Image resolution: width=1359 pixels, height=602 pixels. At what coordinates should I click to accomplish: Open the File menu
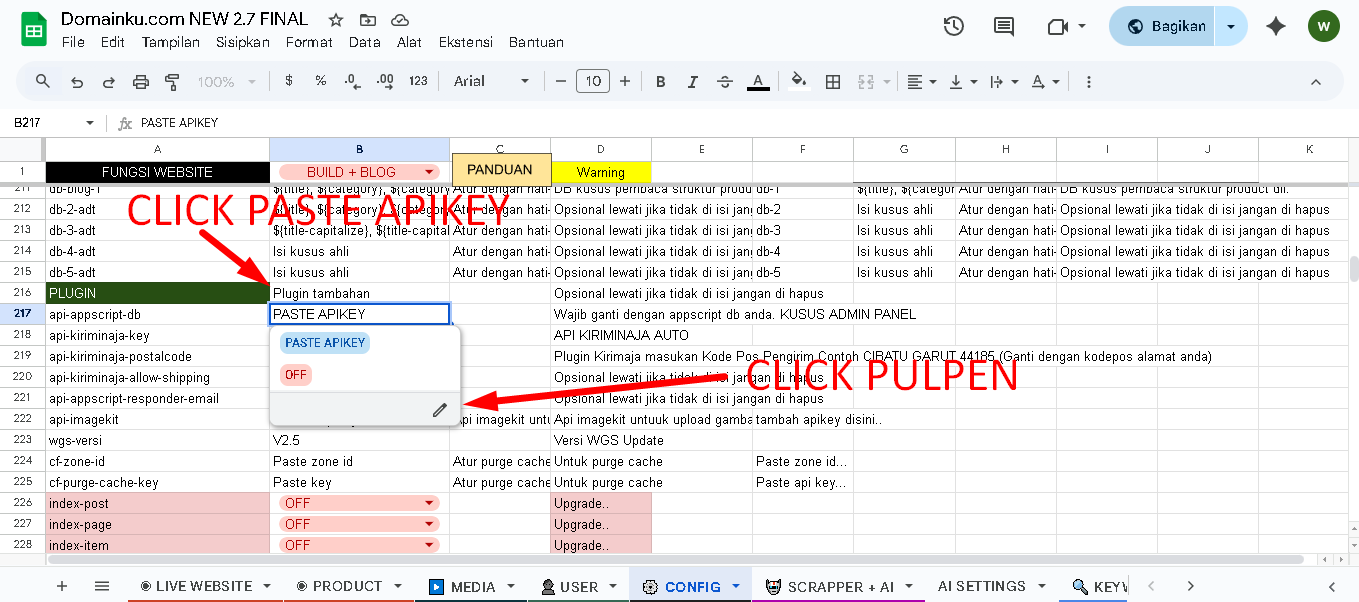pos(73,42)
